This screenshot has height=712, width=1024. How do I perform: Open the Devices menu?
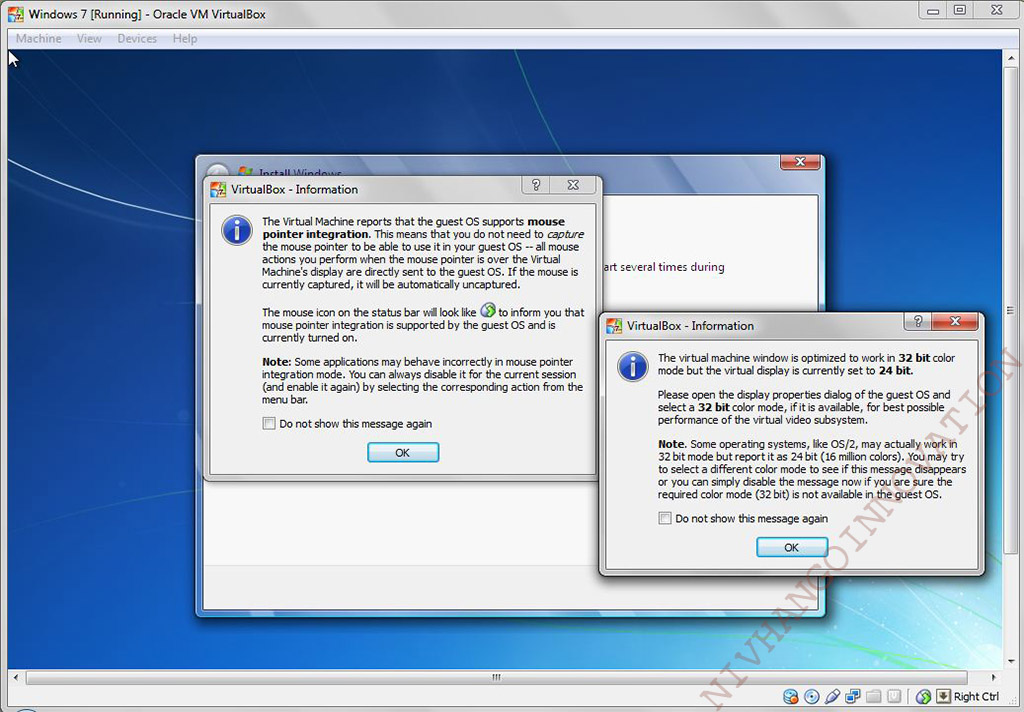tap(137, 38)
